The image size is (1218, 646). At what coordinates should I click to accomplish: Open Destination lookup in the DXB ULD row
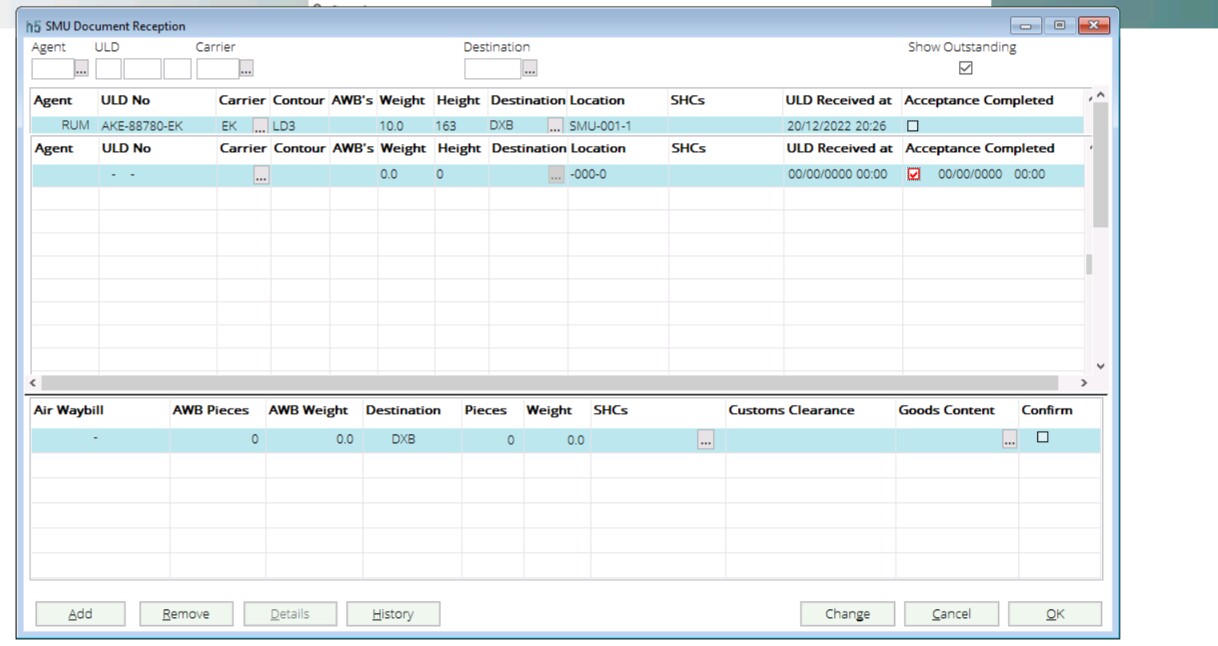point(556,127)
